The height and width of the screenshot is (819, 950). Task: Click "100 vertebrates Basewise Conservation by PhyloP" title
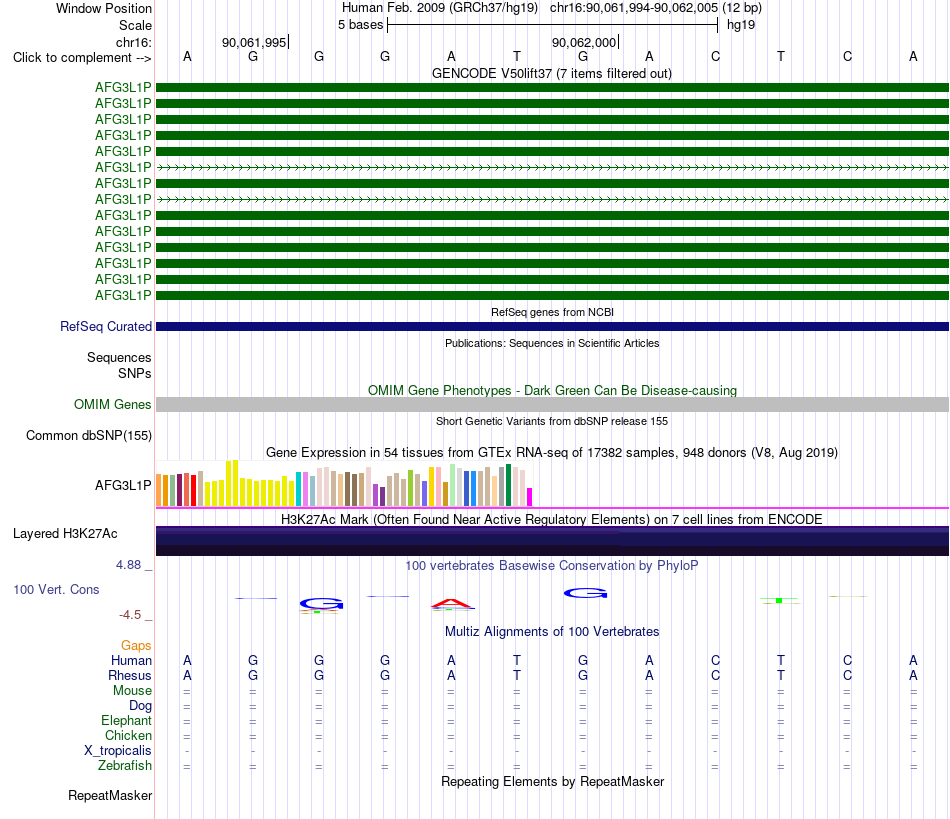pos(552,565)
